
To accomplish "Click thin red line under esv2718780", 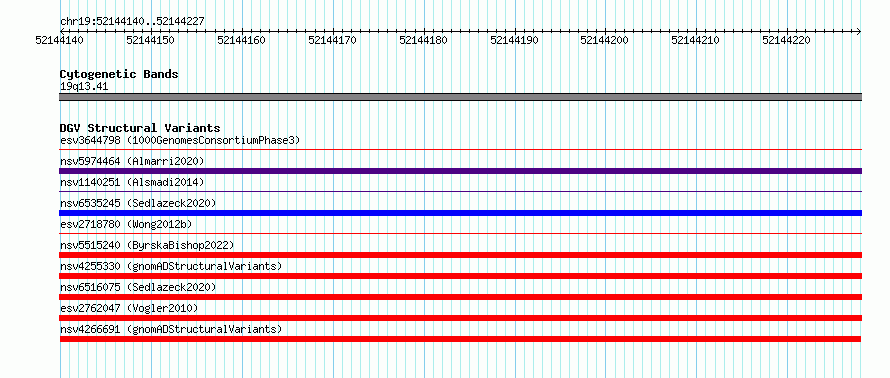I will tap(460, 234).
